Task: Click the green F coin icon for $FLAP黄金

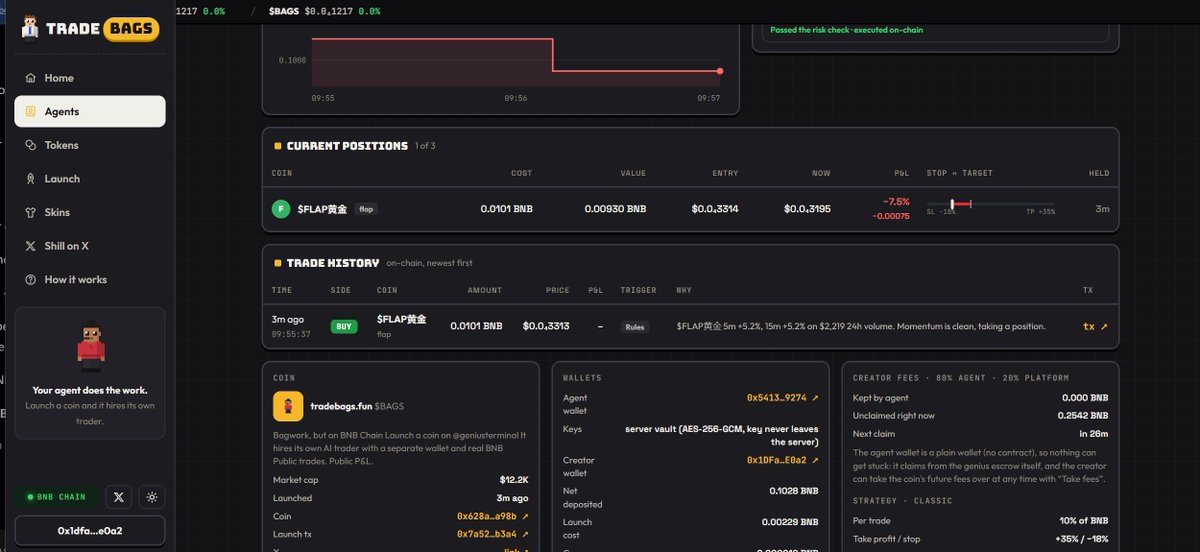Action: 282,209
